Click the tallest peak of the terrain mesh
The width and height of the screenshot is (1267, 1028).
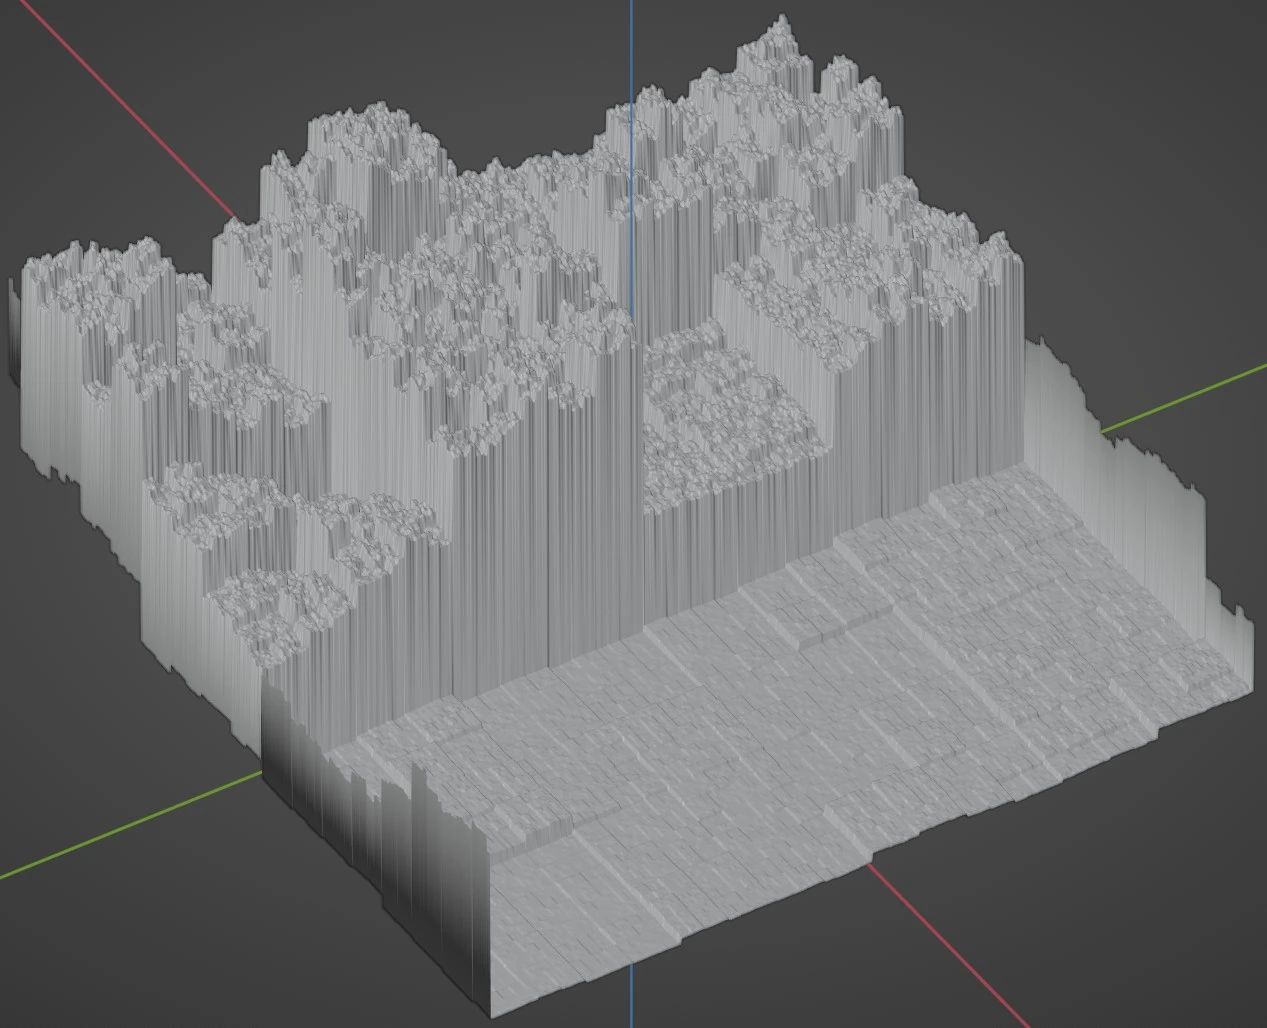point(781,24)
